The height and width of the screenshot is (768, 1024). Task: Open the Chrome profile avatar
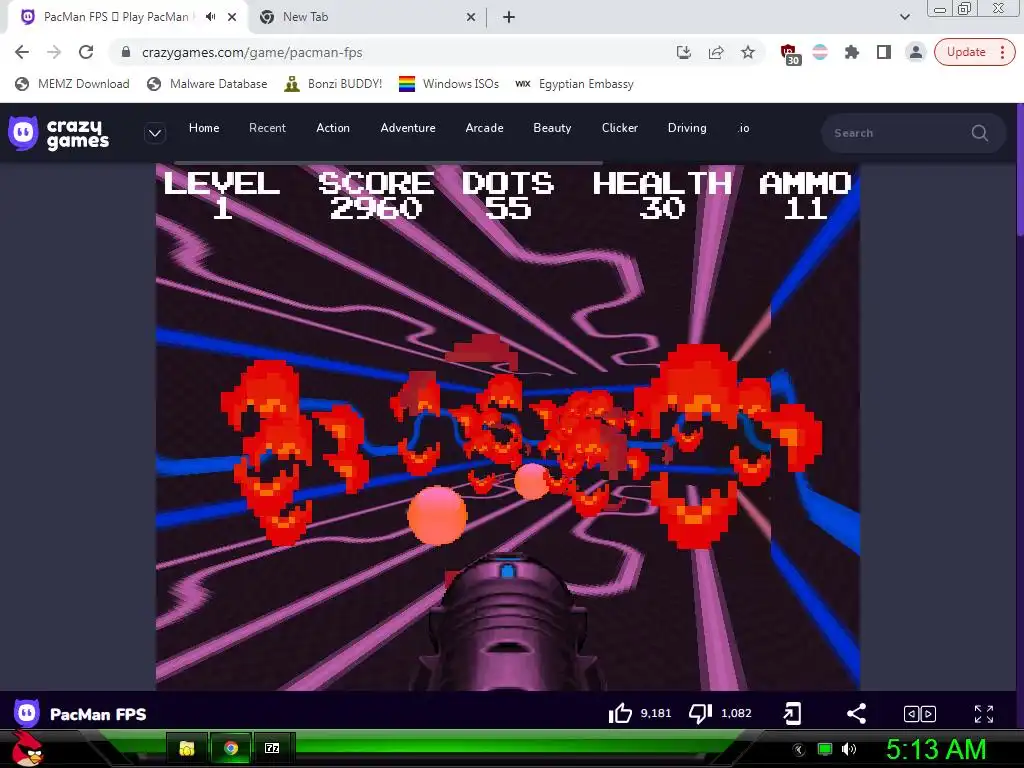point(916,52)
